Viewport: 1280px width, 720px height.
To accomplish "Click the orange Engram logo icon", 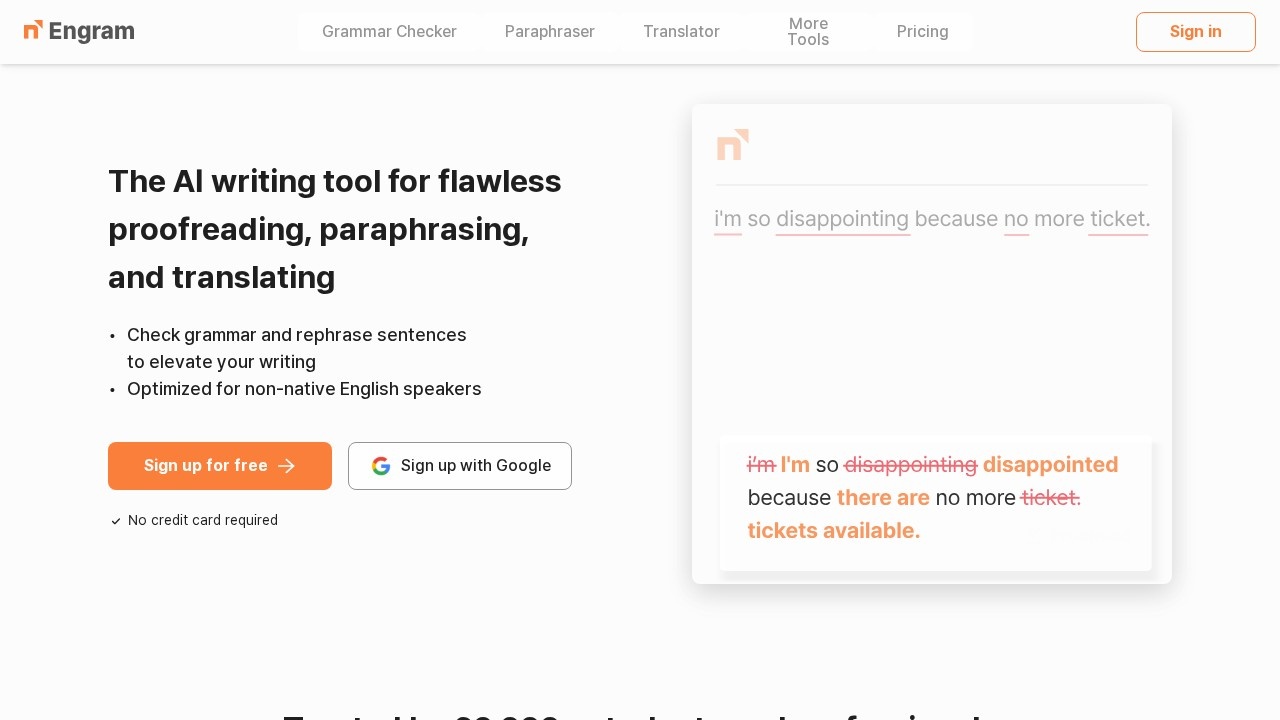I will pyautogui.click(x=33, y=30).
